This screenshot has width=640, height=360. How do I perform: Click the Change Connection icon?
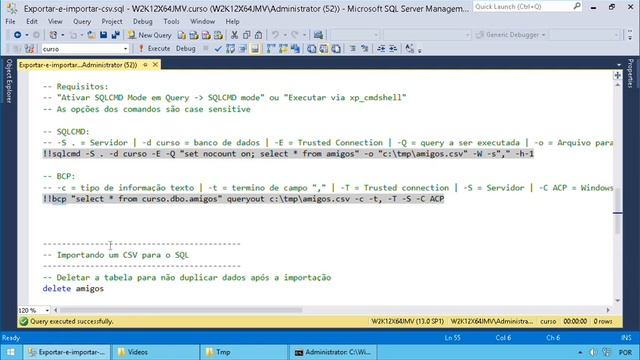click(x=29, y=49)
